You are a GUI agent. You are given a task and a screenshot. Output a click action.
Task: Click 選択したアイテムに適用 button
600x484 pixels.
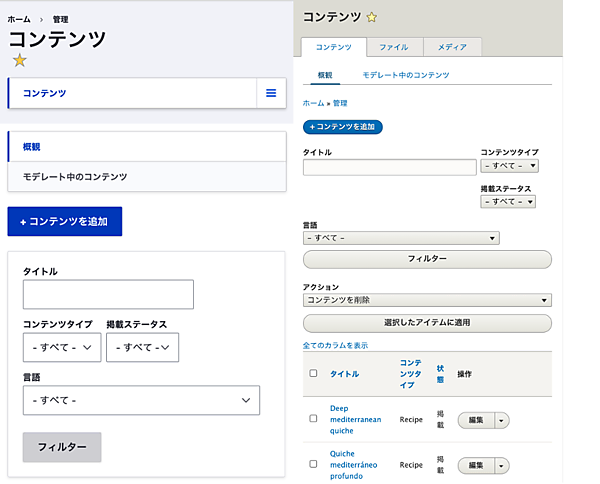[x=427, y=323]
